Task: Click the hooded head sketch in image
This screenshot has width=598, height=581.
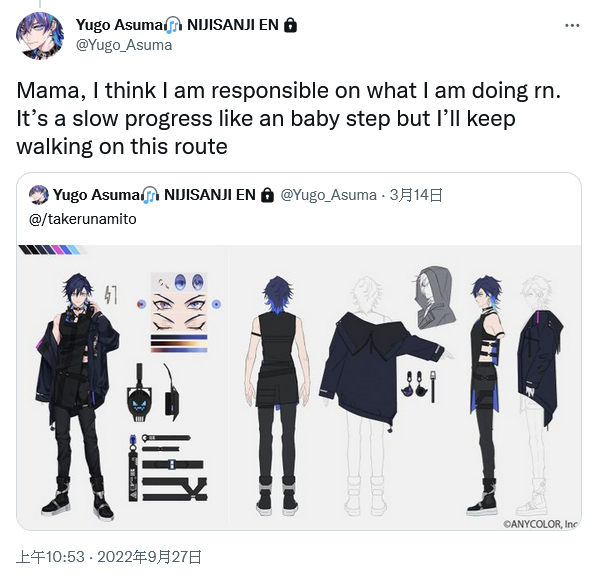Action: (435, 297)
